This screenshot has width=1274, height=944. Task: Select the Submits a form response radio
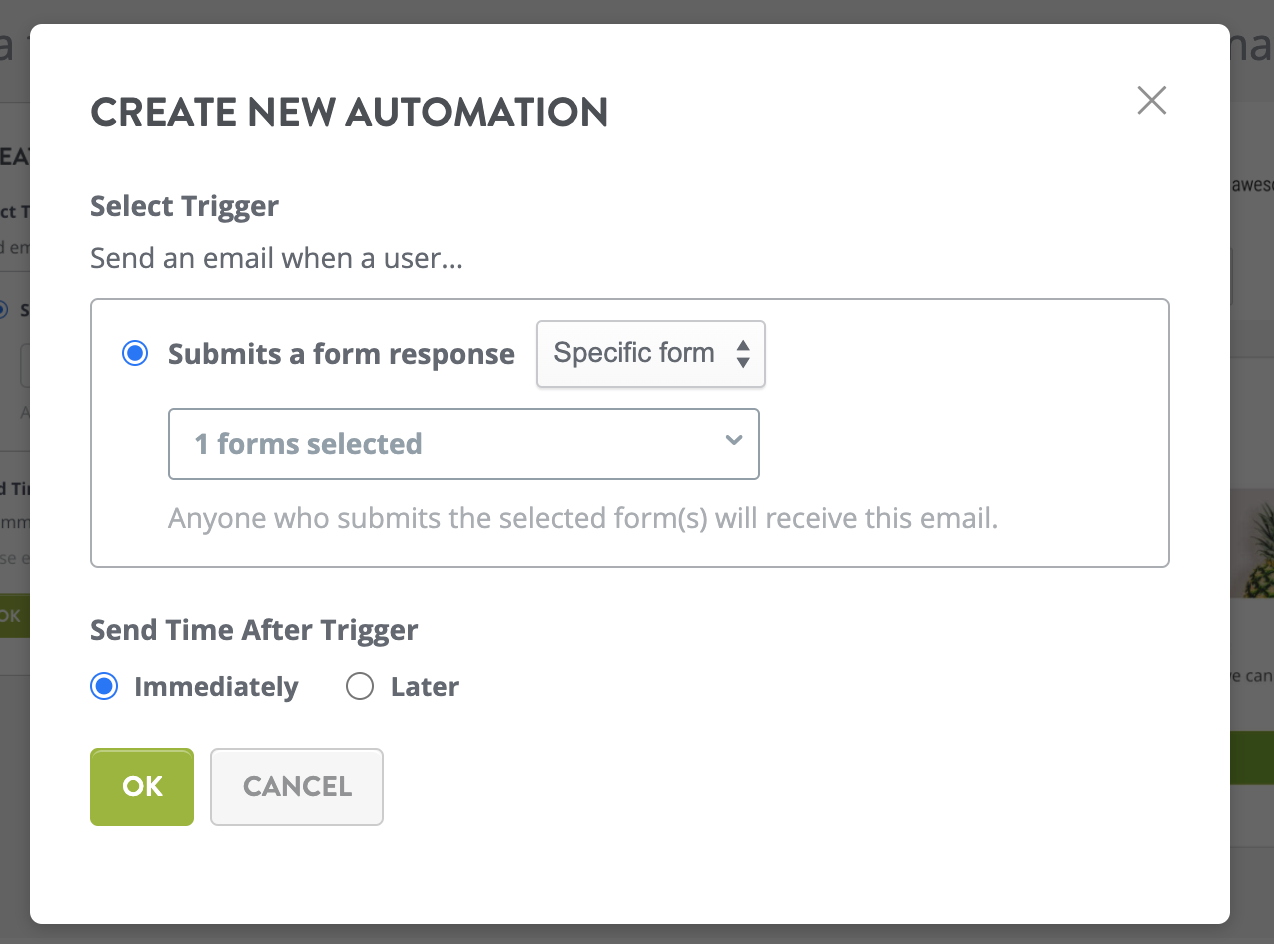134,353
